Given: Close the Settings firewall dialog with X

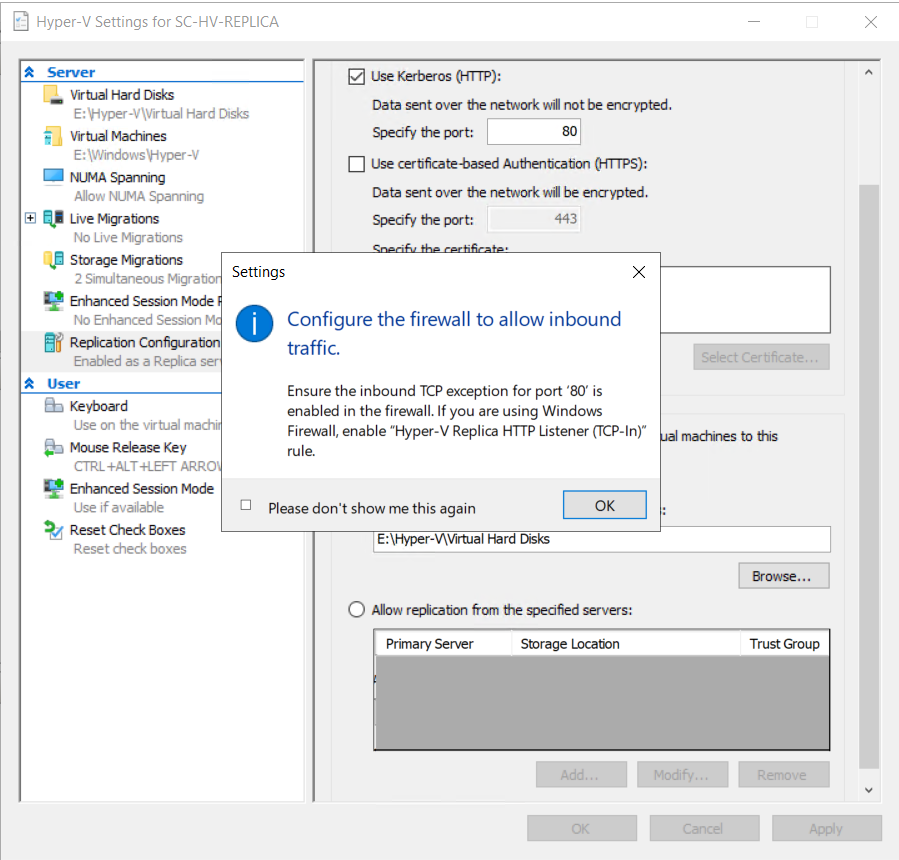Looking at the screenshot, I should coord(639,272).
